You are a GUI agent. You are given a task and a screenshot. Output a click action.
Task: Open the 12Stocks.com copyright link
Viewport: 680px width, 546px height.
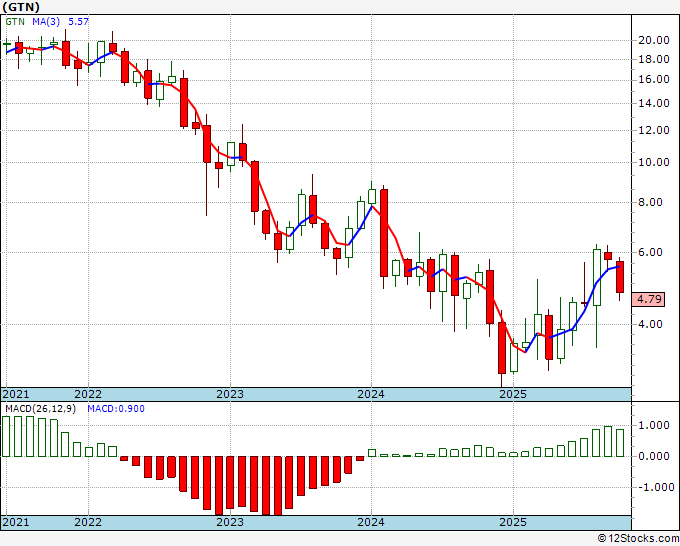(638, 539)
